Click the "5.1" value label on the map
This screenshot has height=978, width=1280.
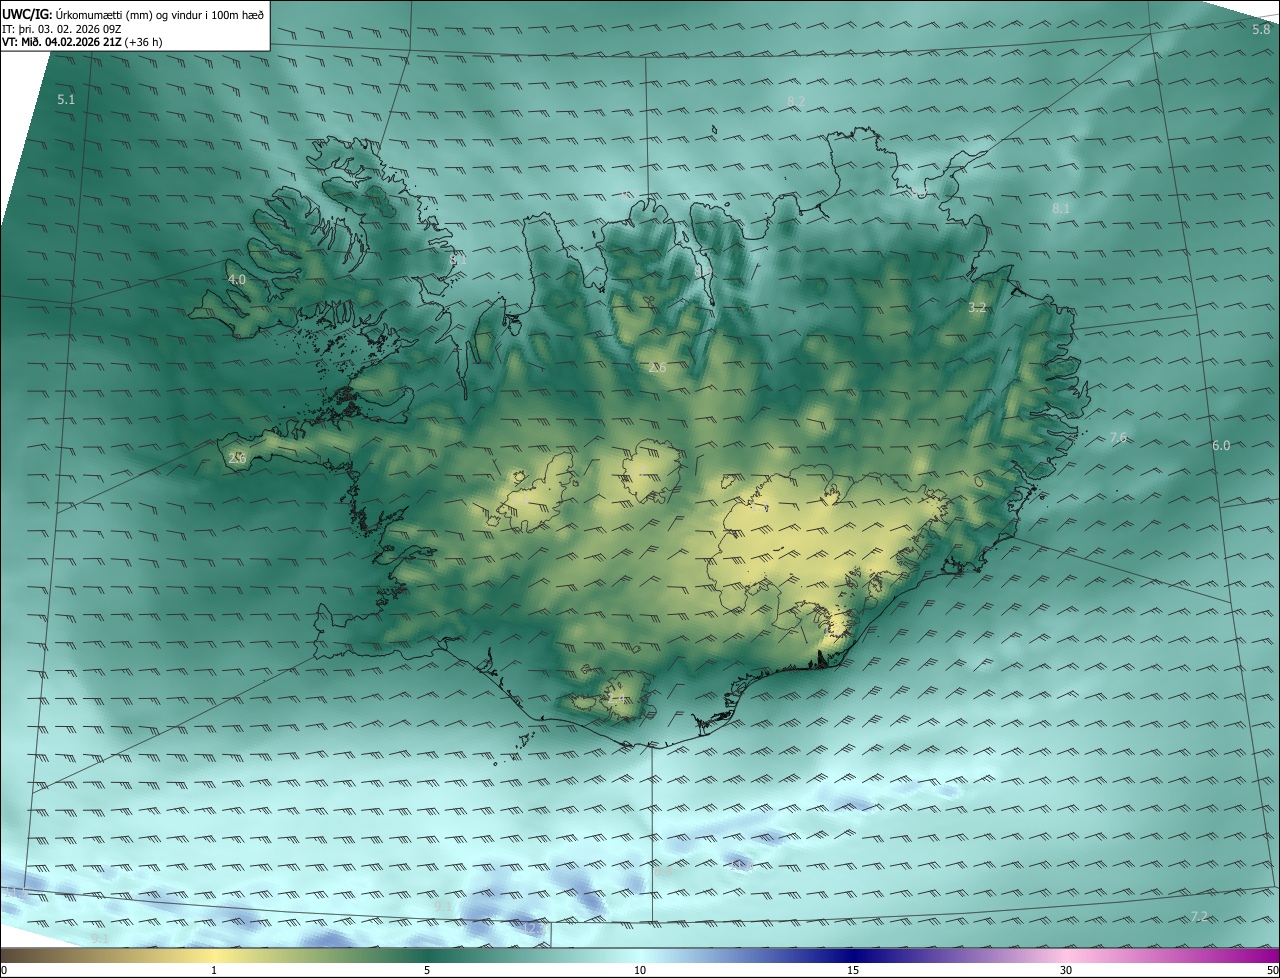66,99
